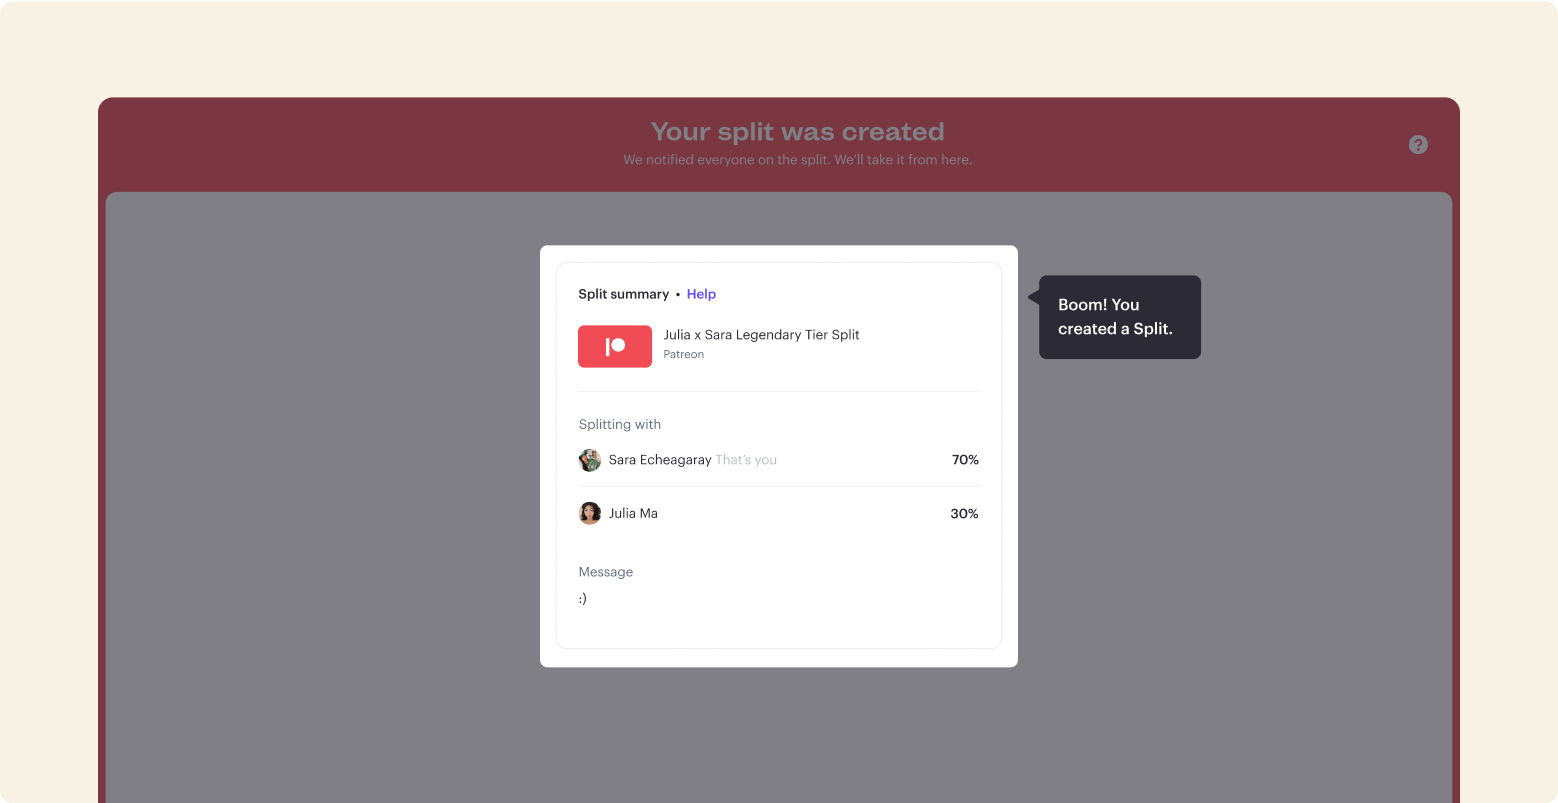Viewport: 1558px width, 803px height.
Task: Click the 'That's you' tag
Action: point(746,460)
